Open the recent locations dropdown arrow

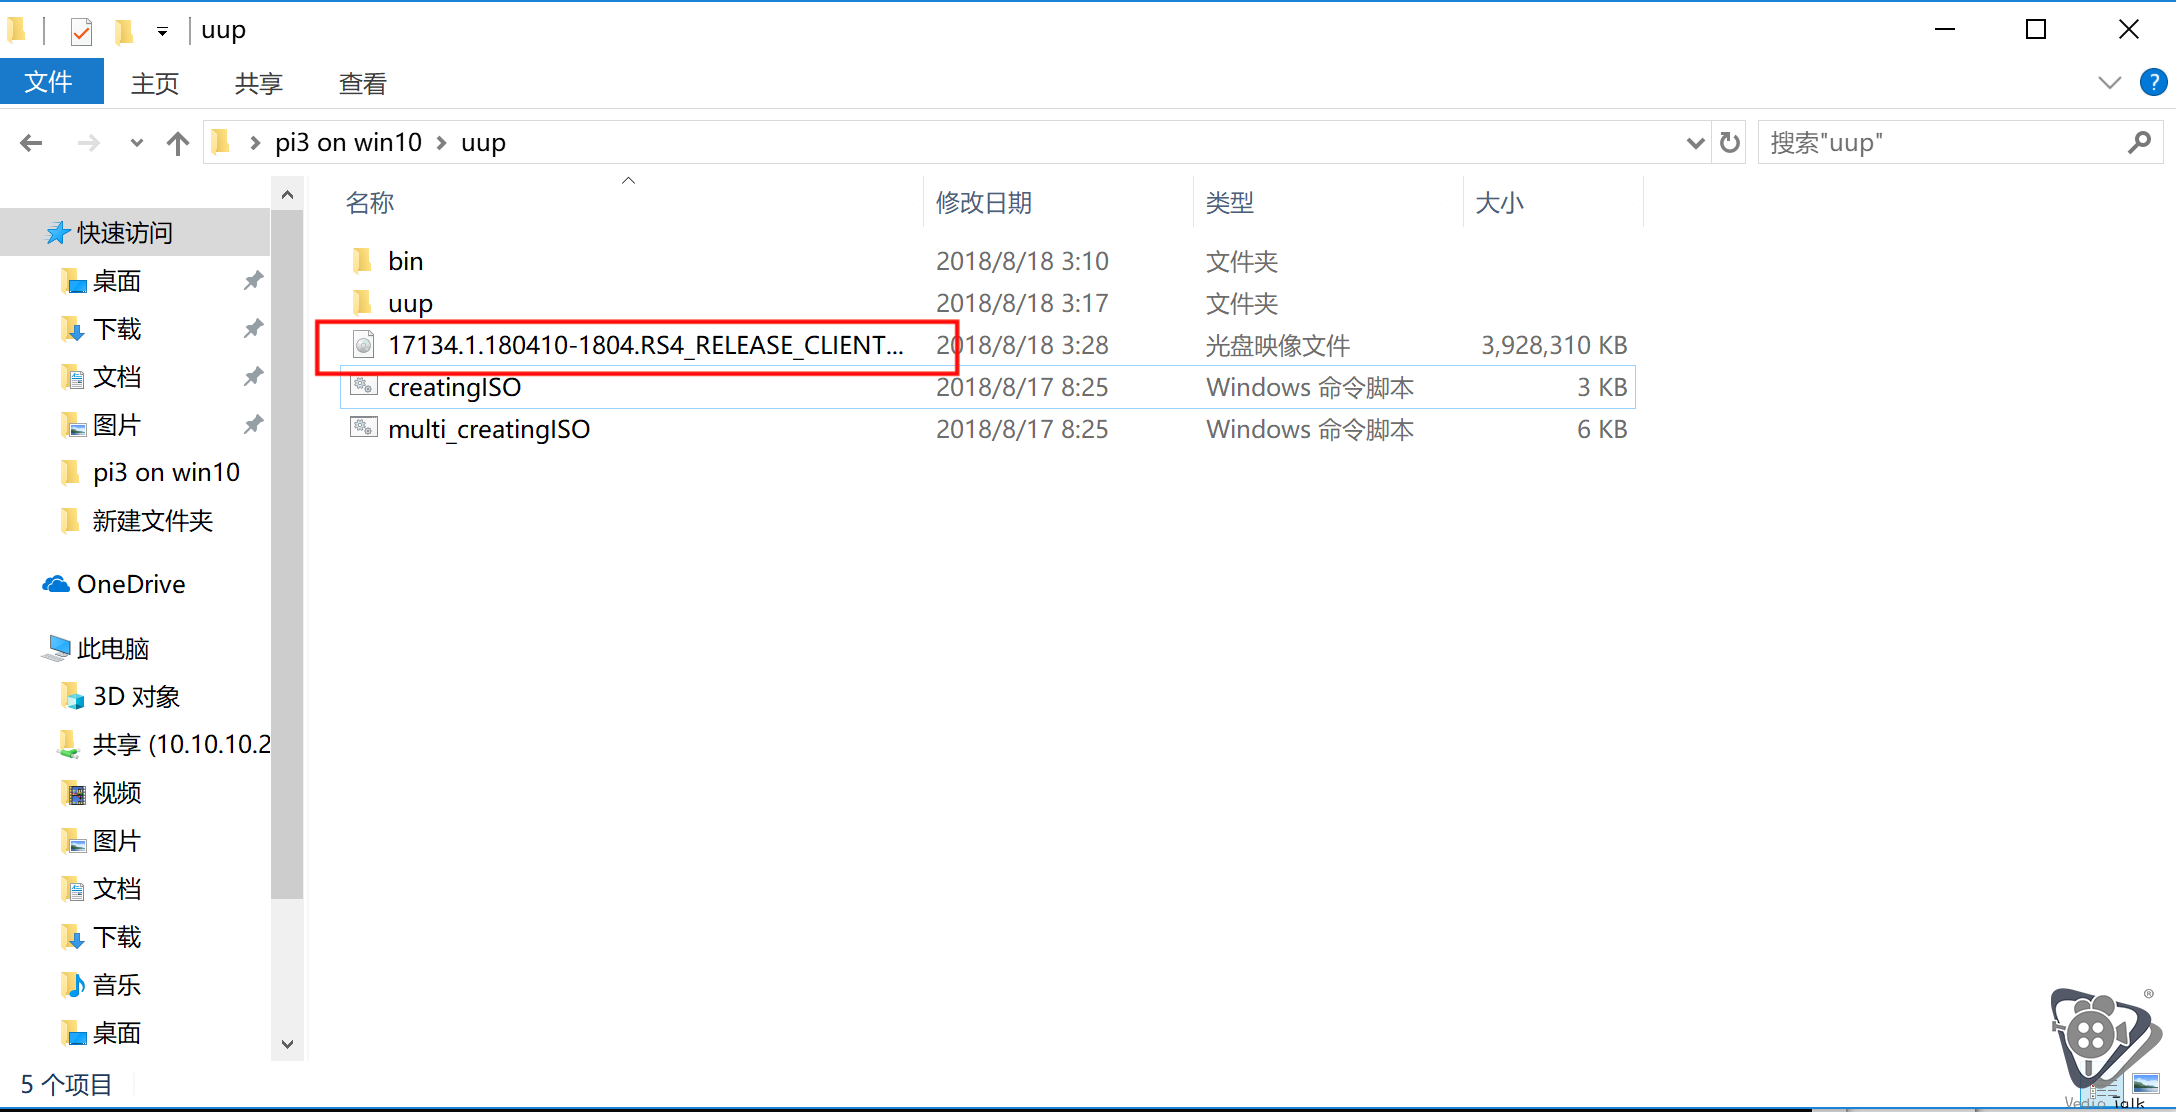pos(136,143)
